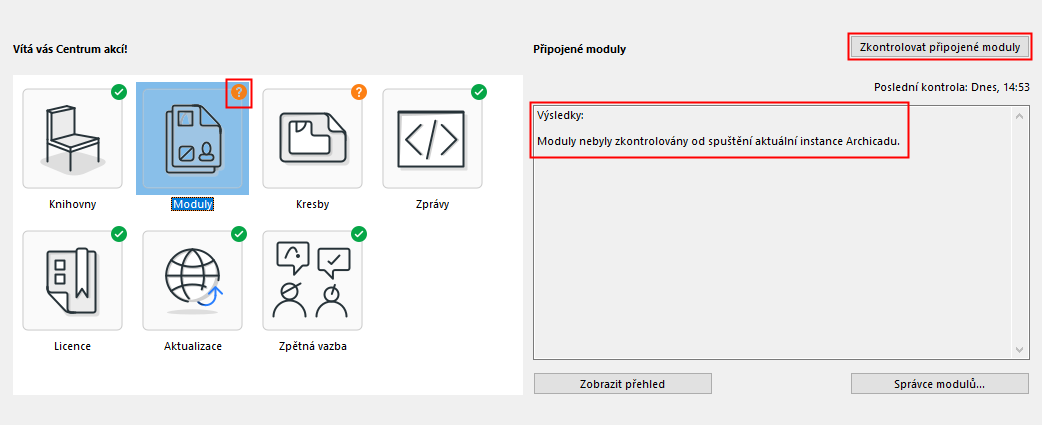Click inside the Výsledky results text area
Viewport: 1042px width, 425px height.
click(770, 250)
